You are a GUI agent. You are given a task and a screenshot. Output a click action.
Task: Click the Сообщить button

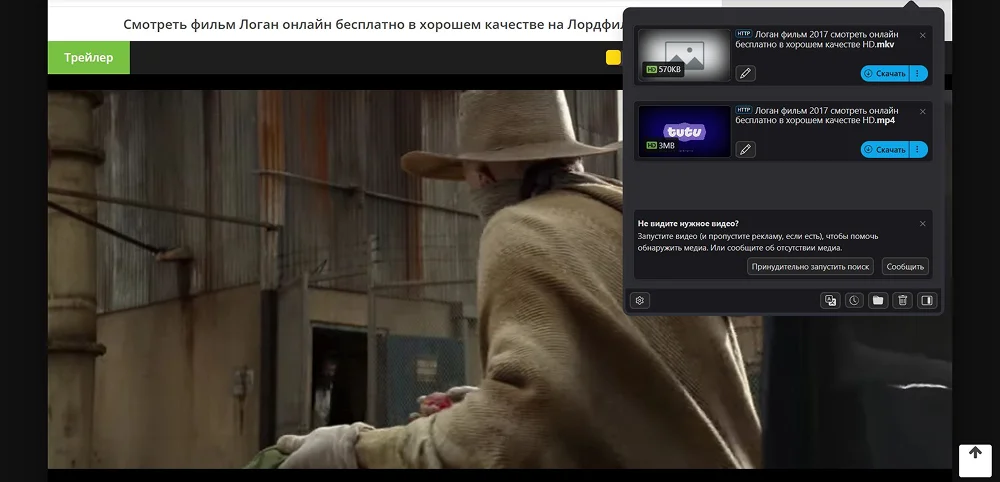point(905,267)
